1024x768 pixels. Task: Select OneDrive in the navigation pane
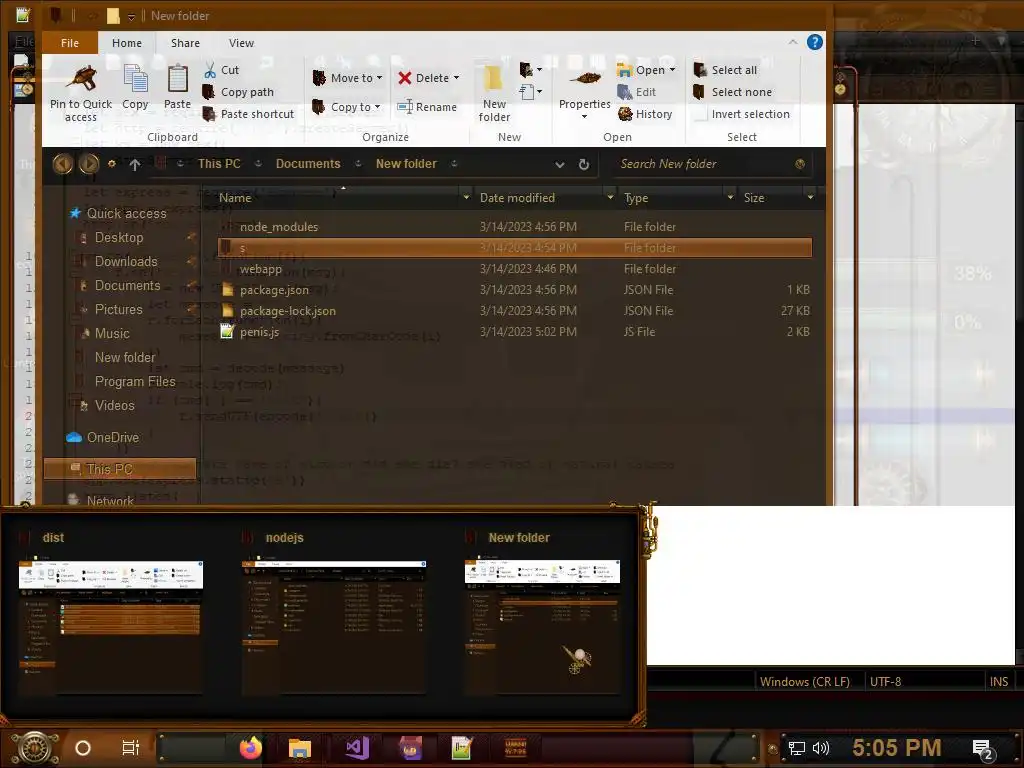pos(113,438)
